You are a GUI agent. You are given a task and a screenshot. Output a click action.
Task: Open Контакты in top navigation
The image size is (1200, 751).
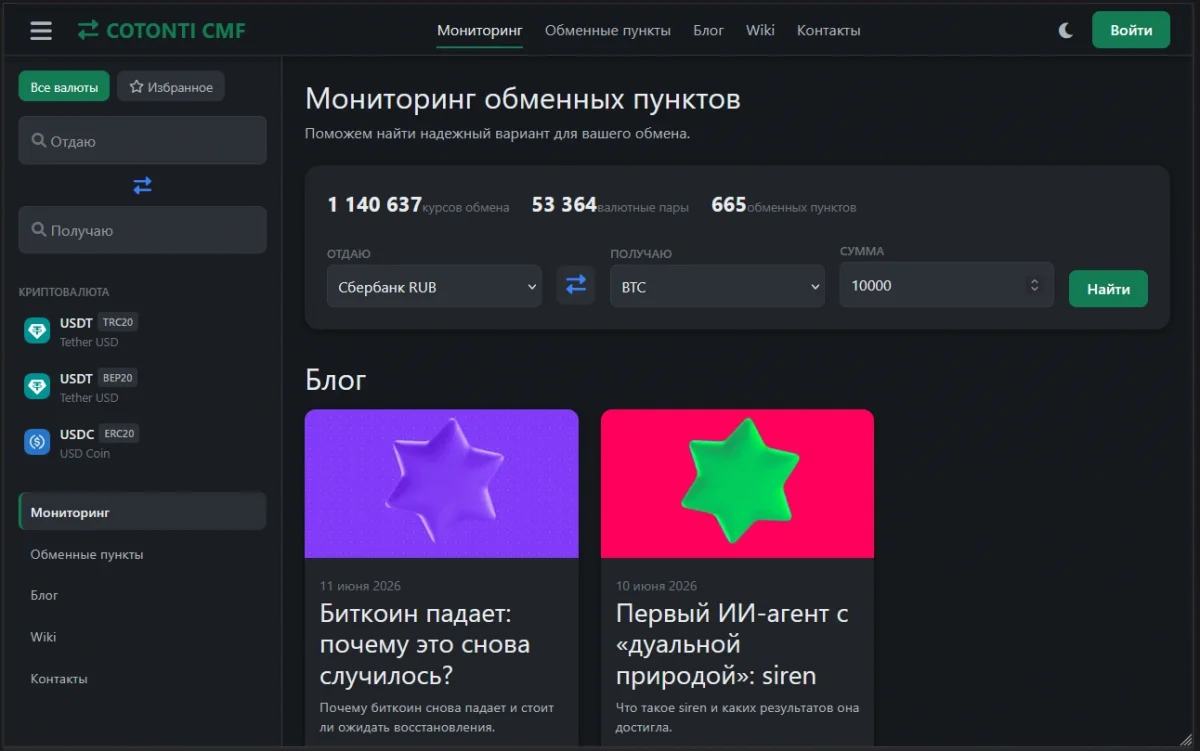click(x=828, y=30)
